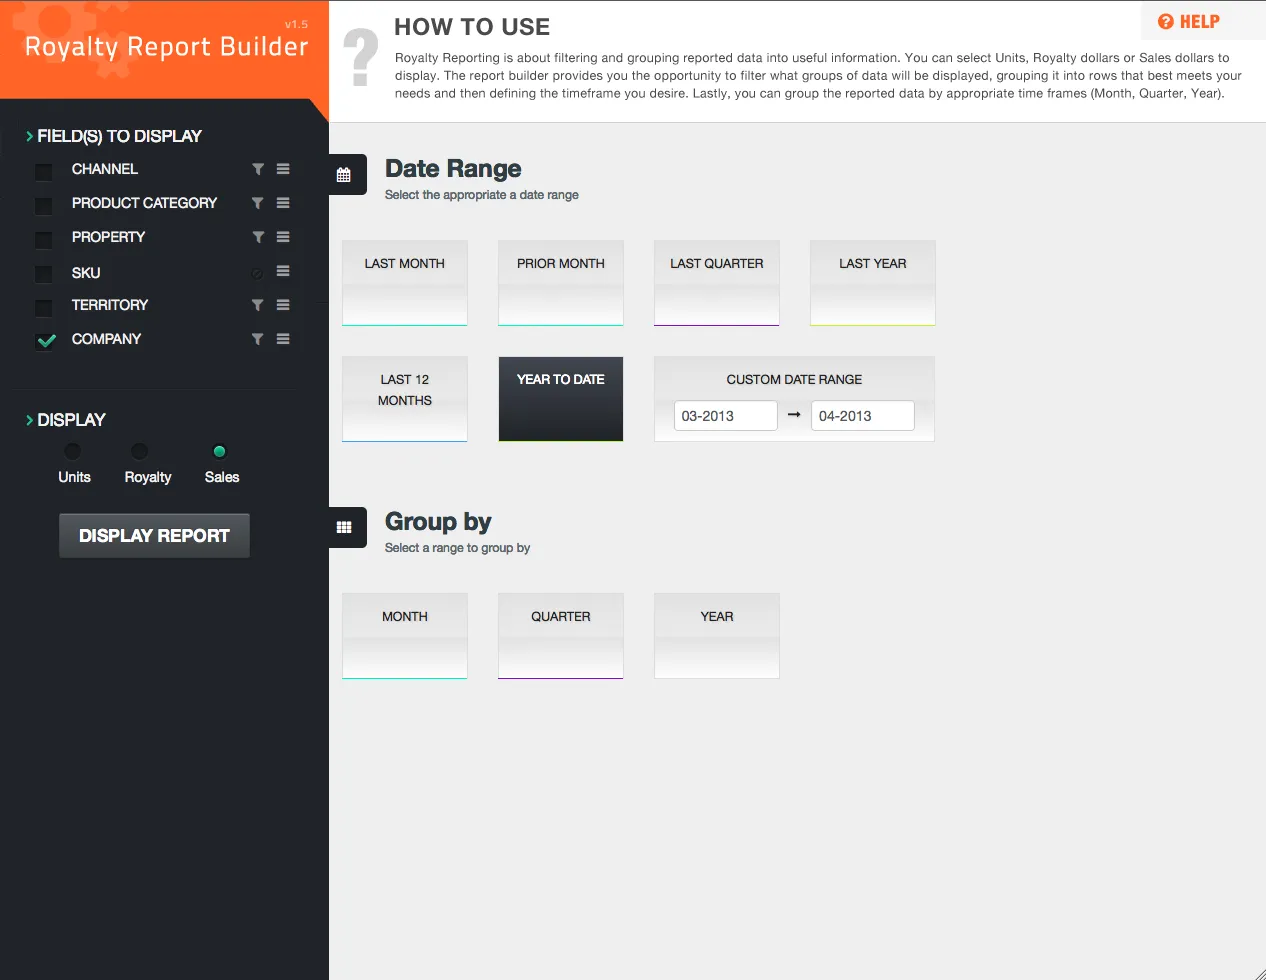The width and height of the screenshot is (1266, 980).
Task: Open the list menu icon for Company
Action: (x=283, y=339)
